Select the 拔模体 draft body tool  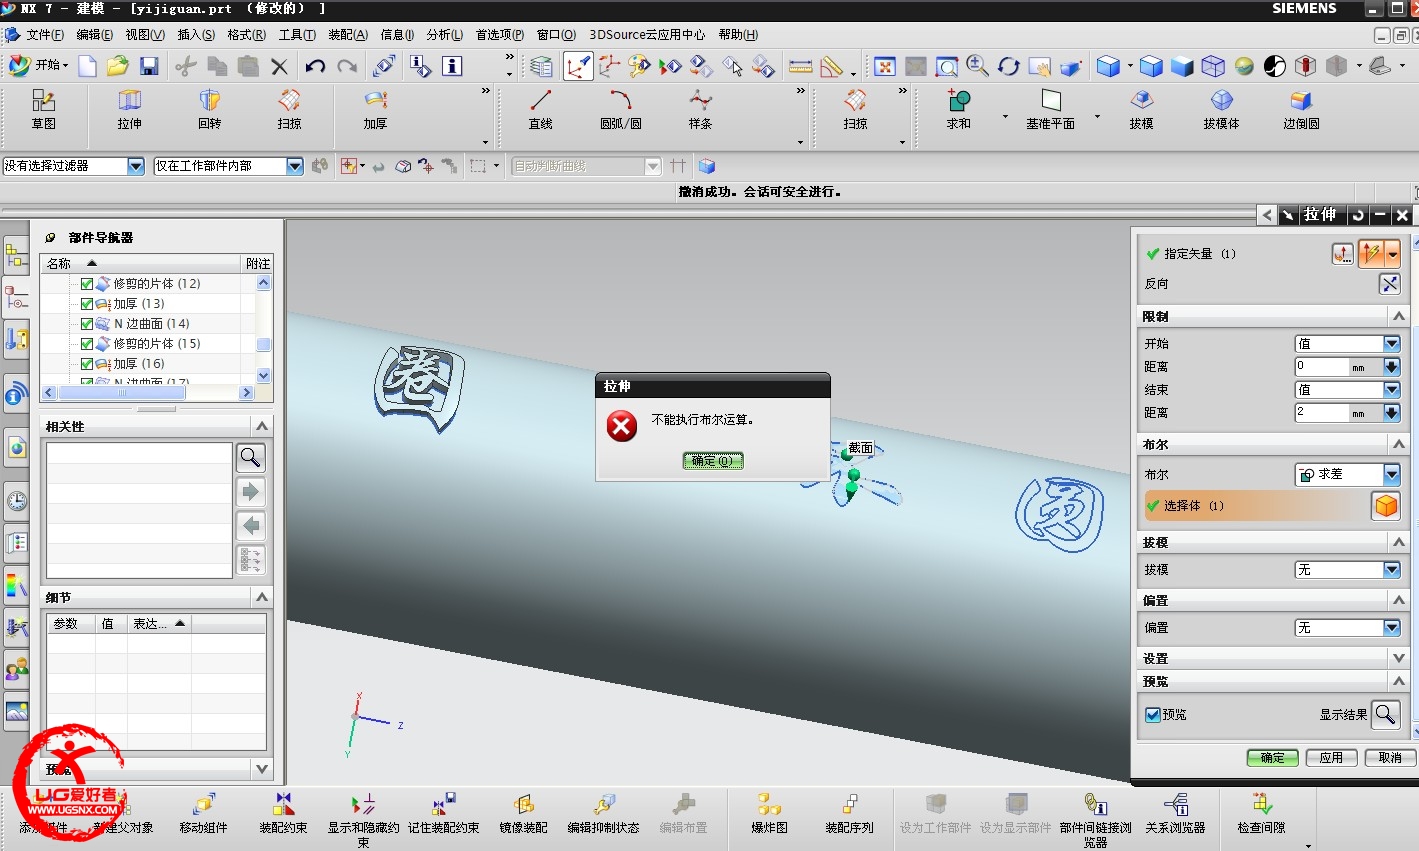point(1221,109)
